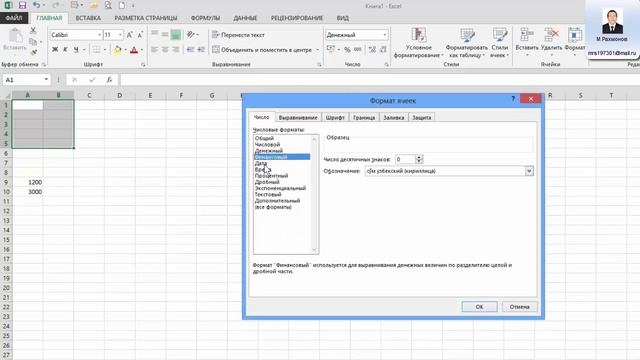The width and height of the screenshot is (640, 360).
Task: Click Объединить и поместить в центре
Action: tap(262, 50)
